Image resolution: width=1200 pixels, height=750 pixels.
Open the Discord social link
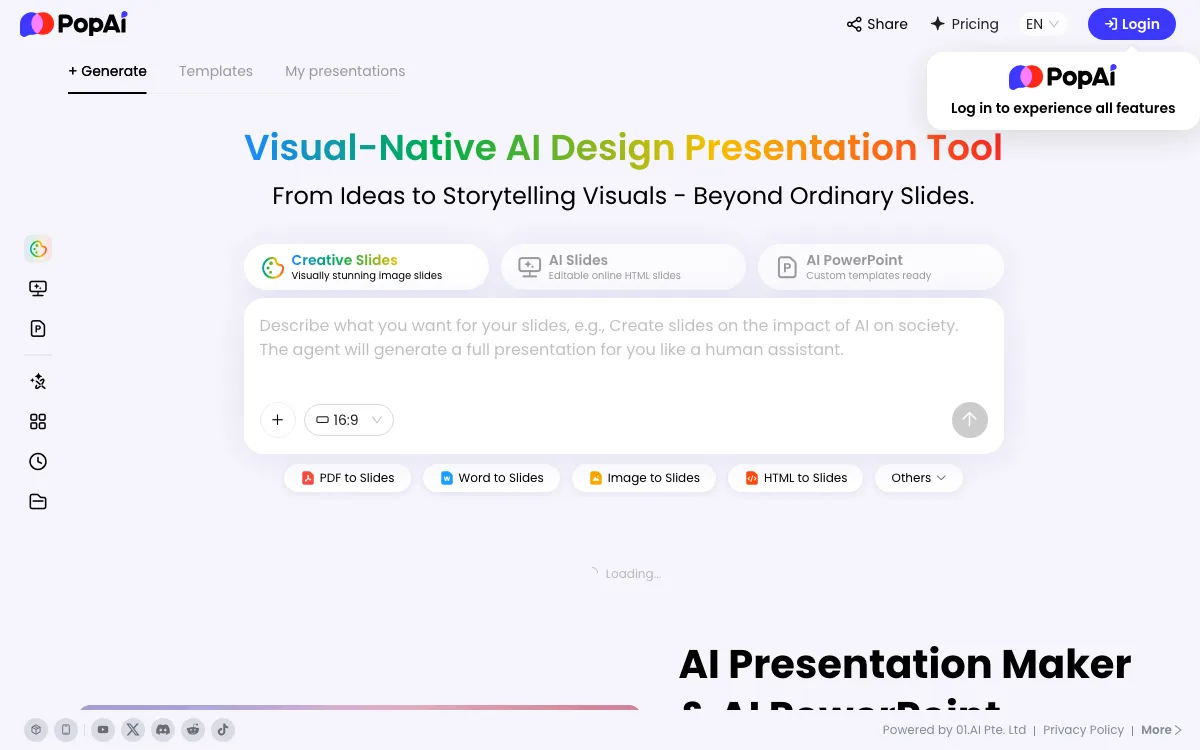point(163,730)
